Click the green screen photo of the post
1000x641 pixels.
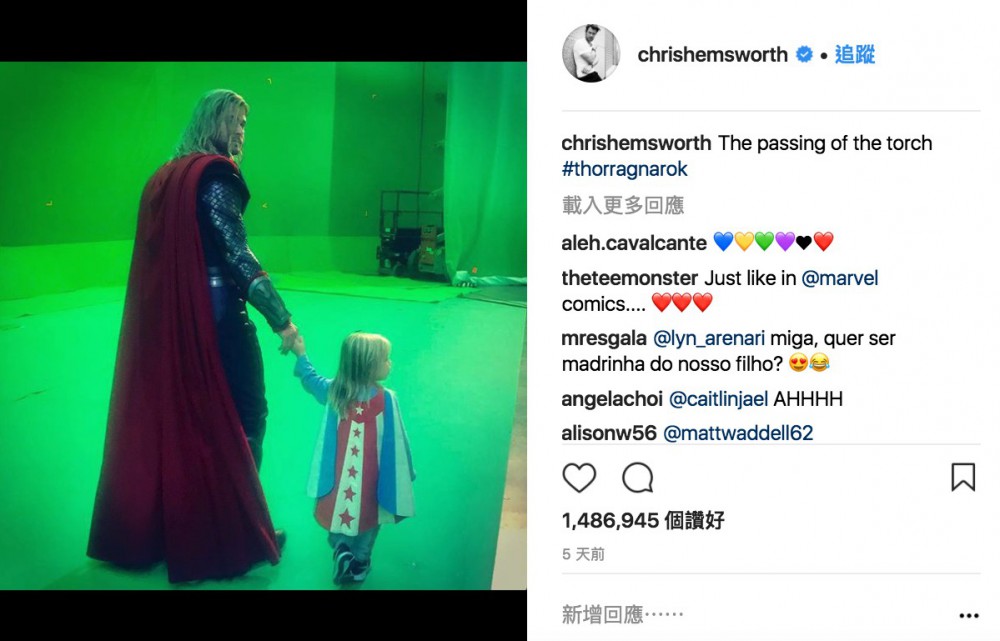click(x=263, y=325)
